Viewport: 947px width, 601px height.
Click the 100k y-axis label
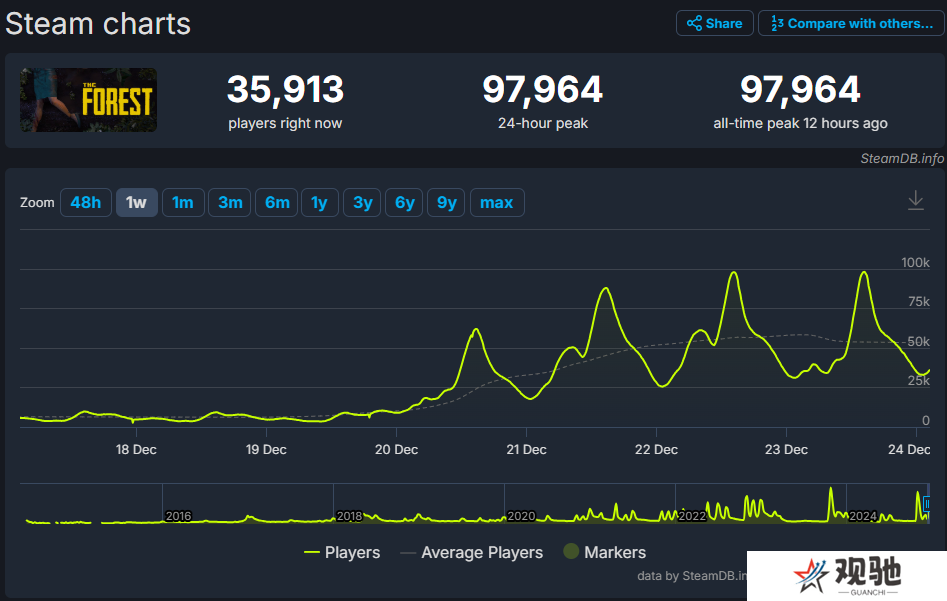[915, 263]
